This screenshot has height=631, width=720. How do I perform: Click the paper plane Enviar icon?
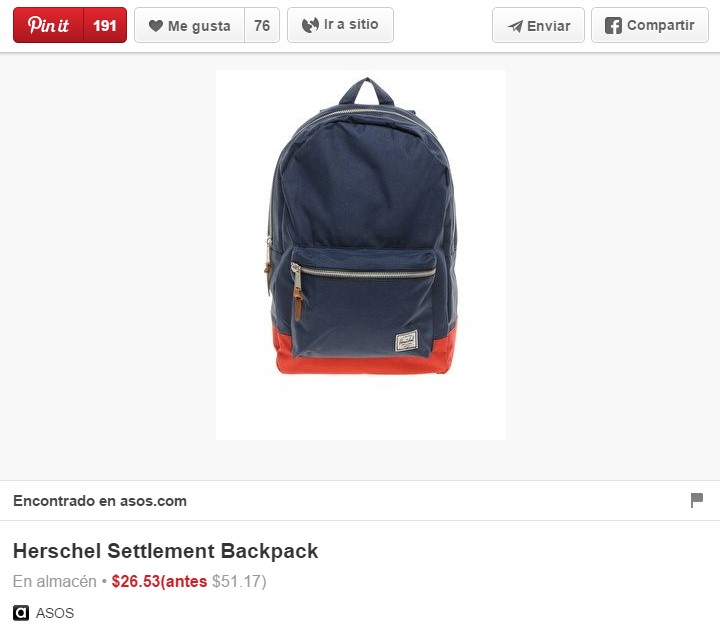point(515,26)
